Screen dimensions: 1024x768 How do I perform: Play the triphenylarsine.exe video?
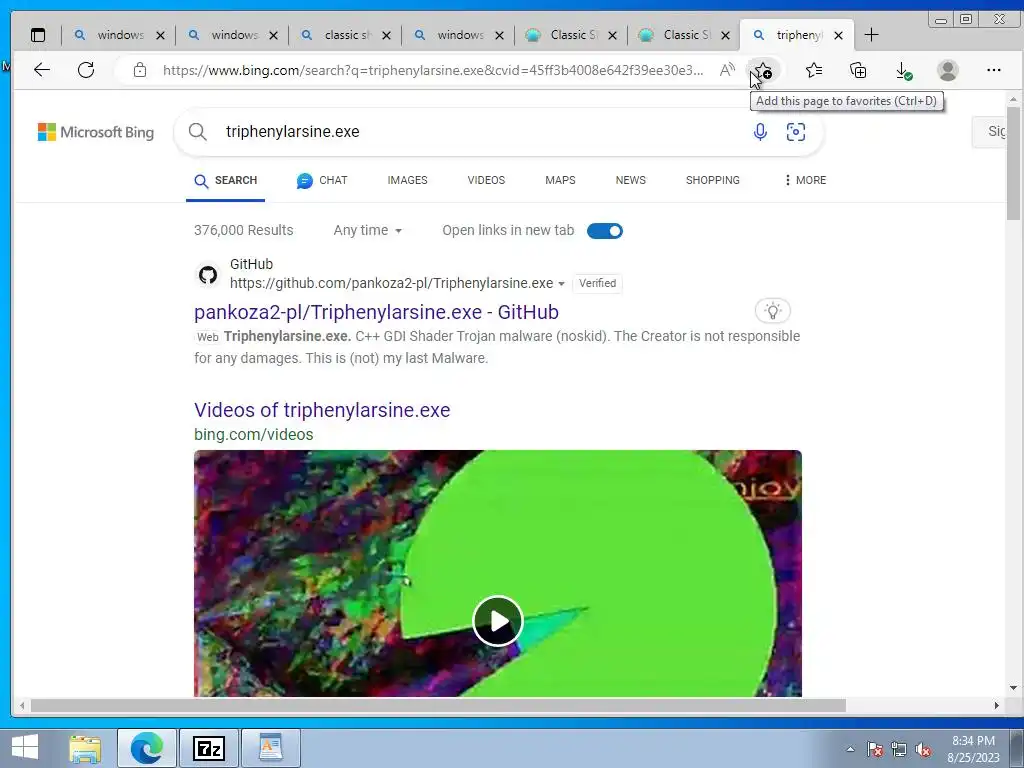[x=498, y=621]
